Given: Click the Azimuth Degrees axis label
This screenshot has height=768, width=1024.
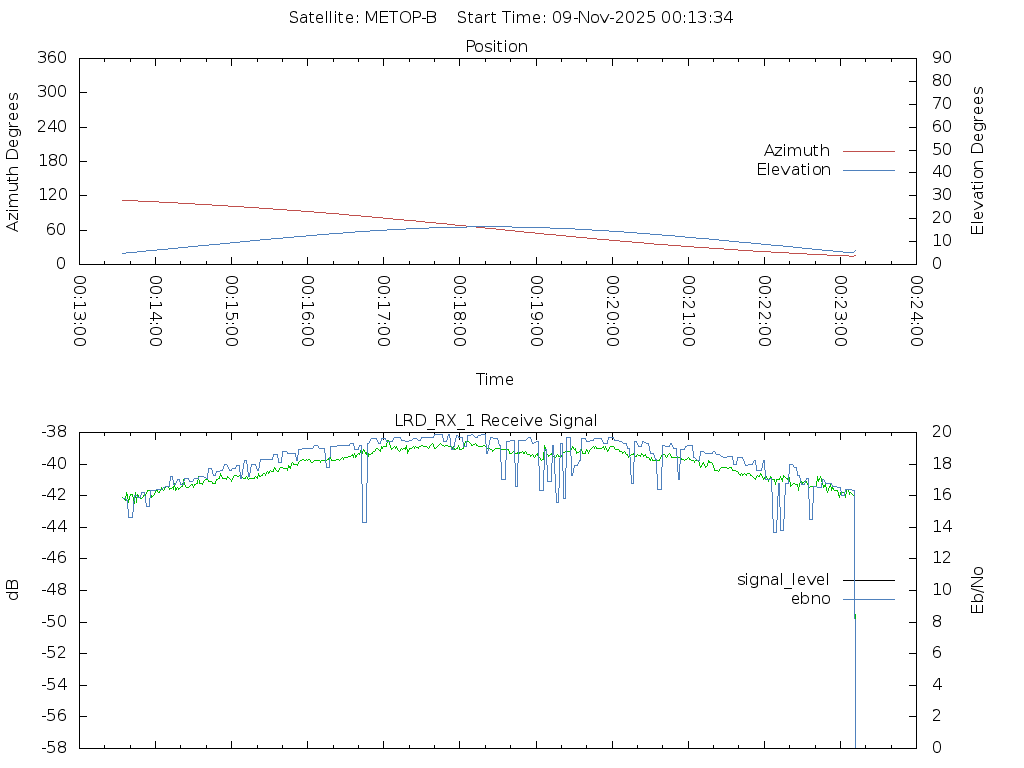Looking at the screenshot, I should [x=13, y=161].
